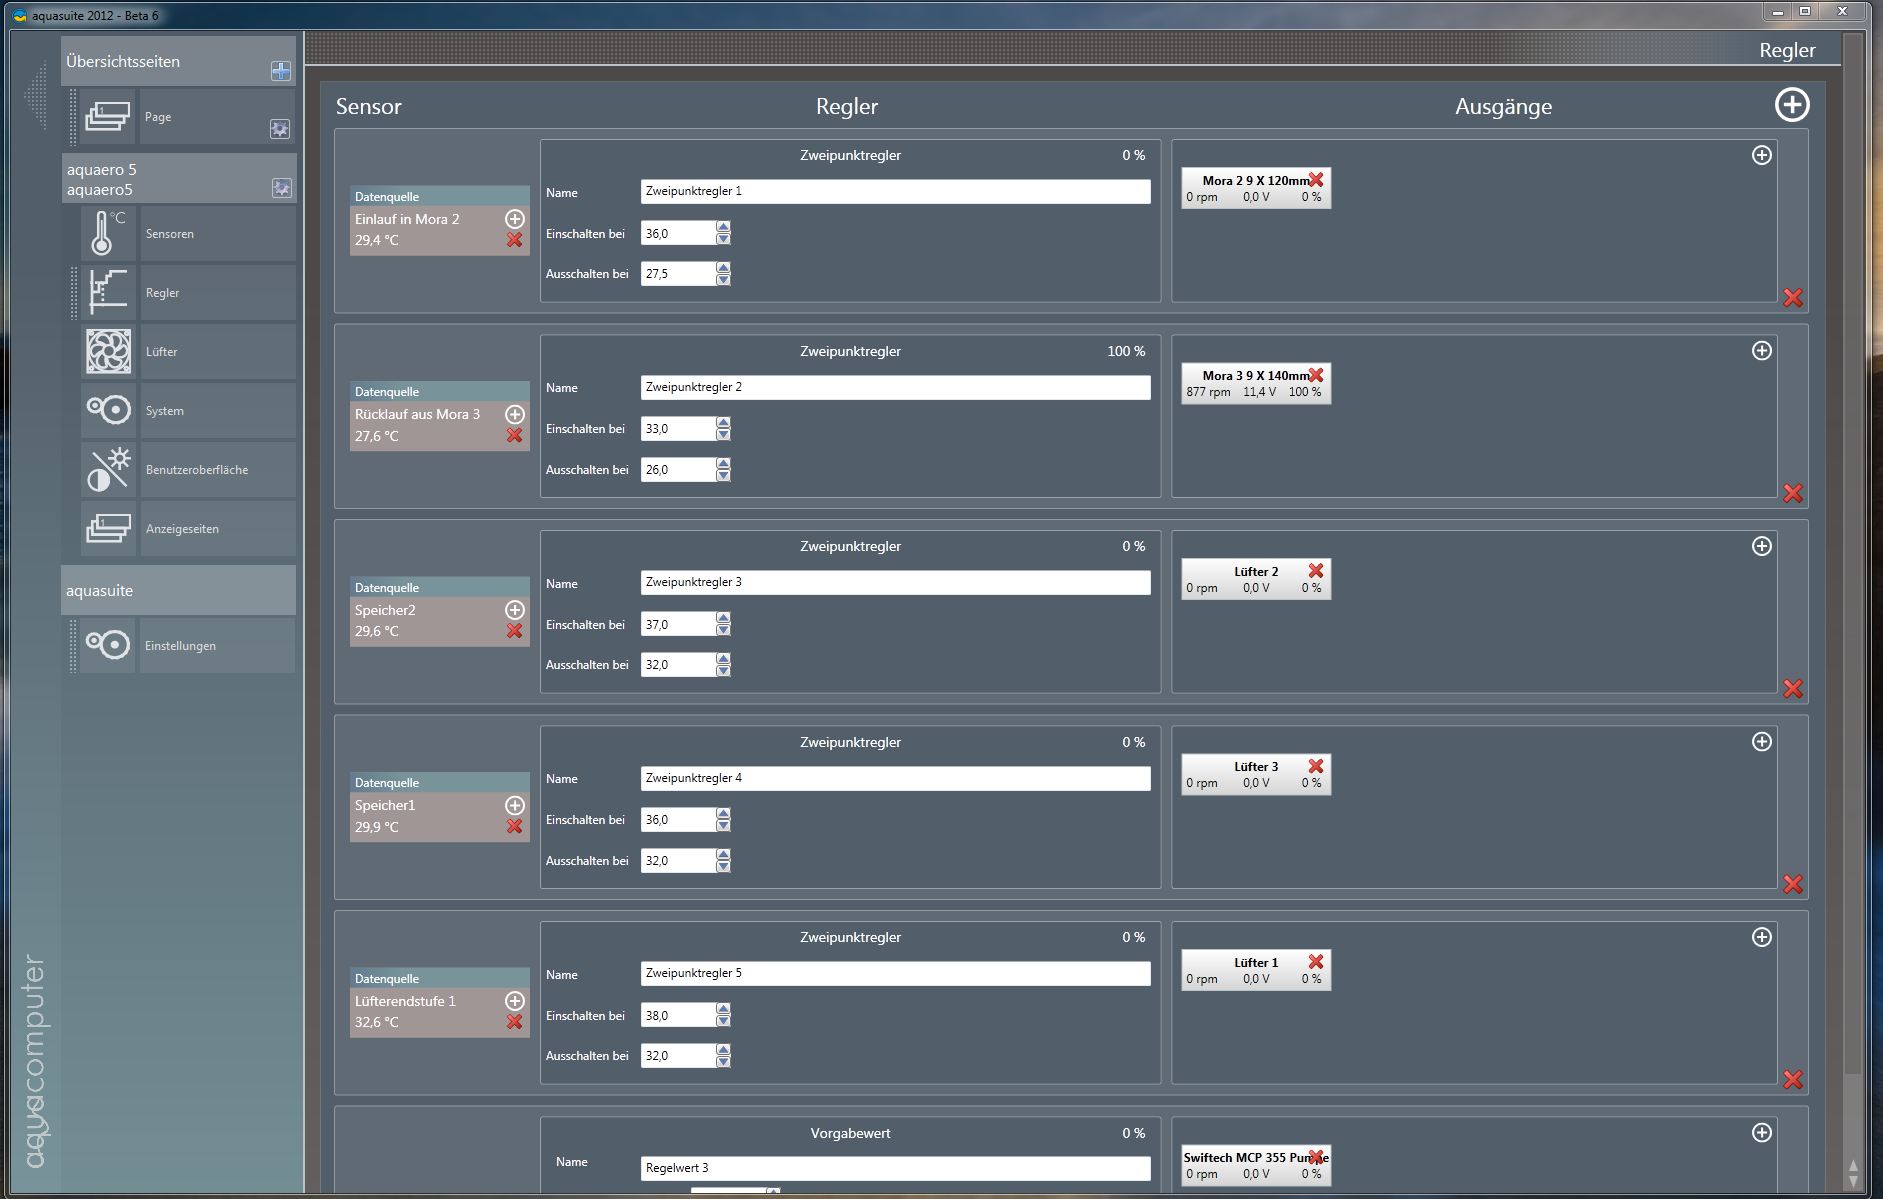Remove the Lüfter 2 output

(1316, 570)
